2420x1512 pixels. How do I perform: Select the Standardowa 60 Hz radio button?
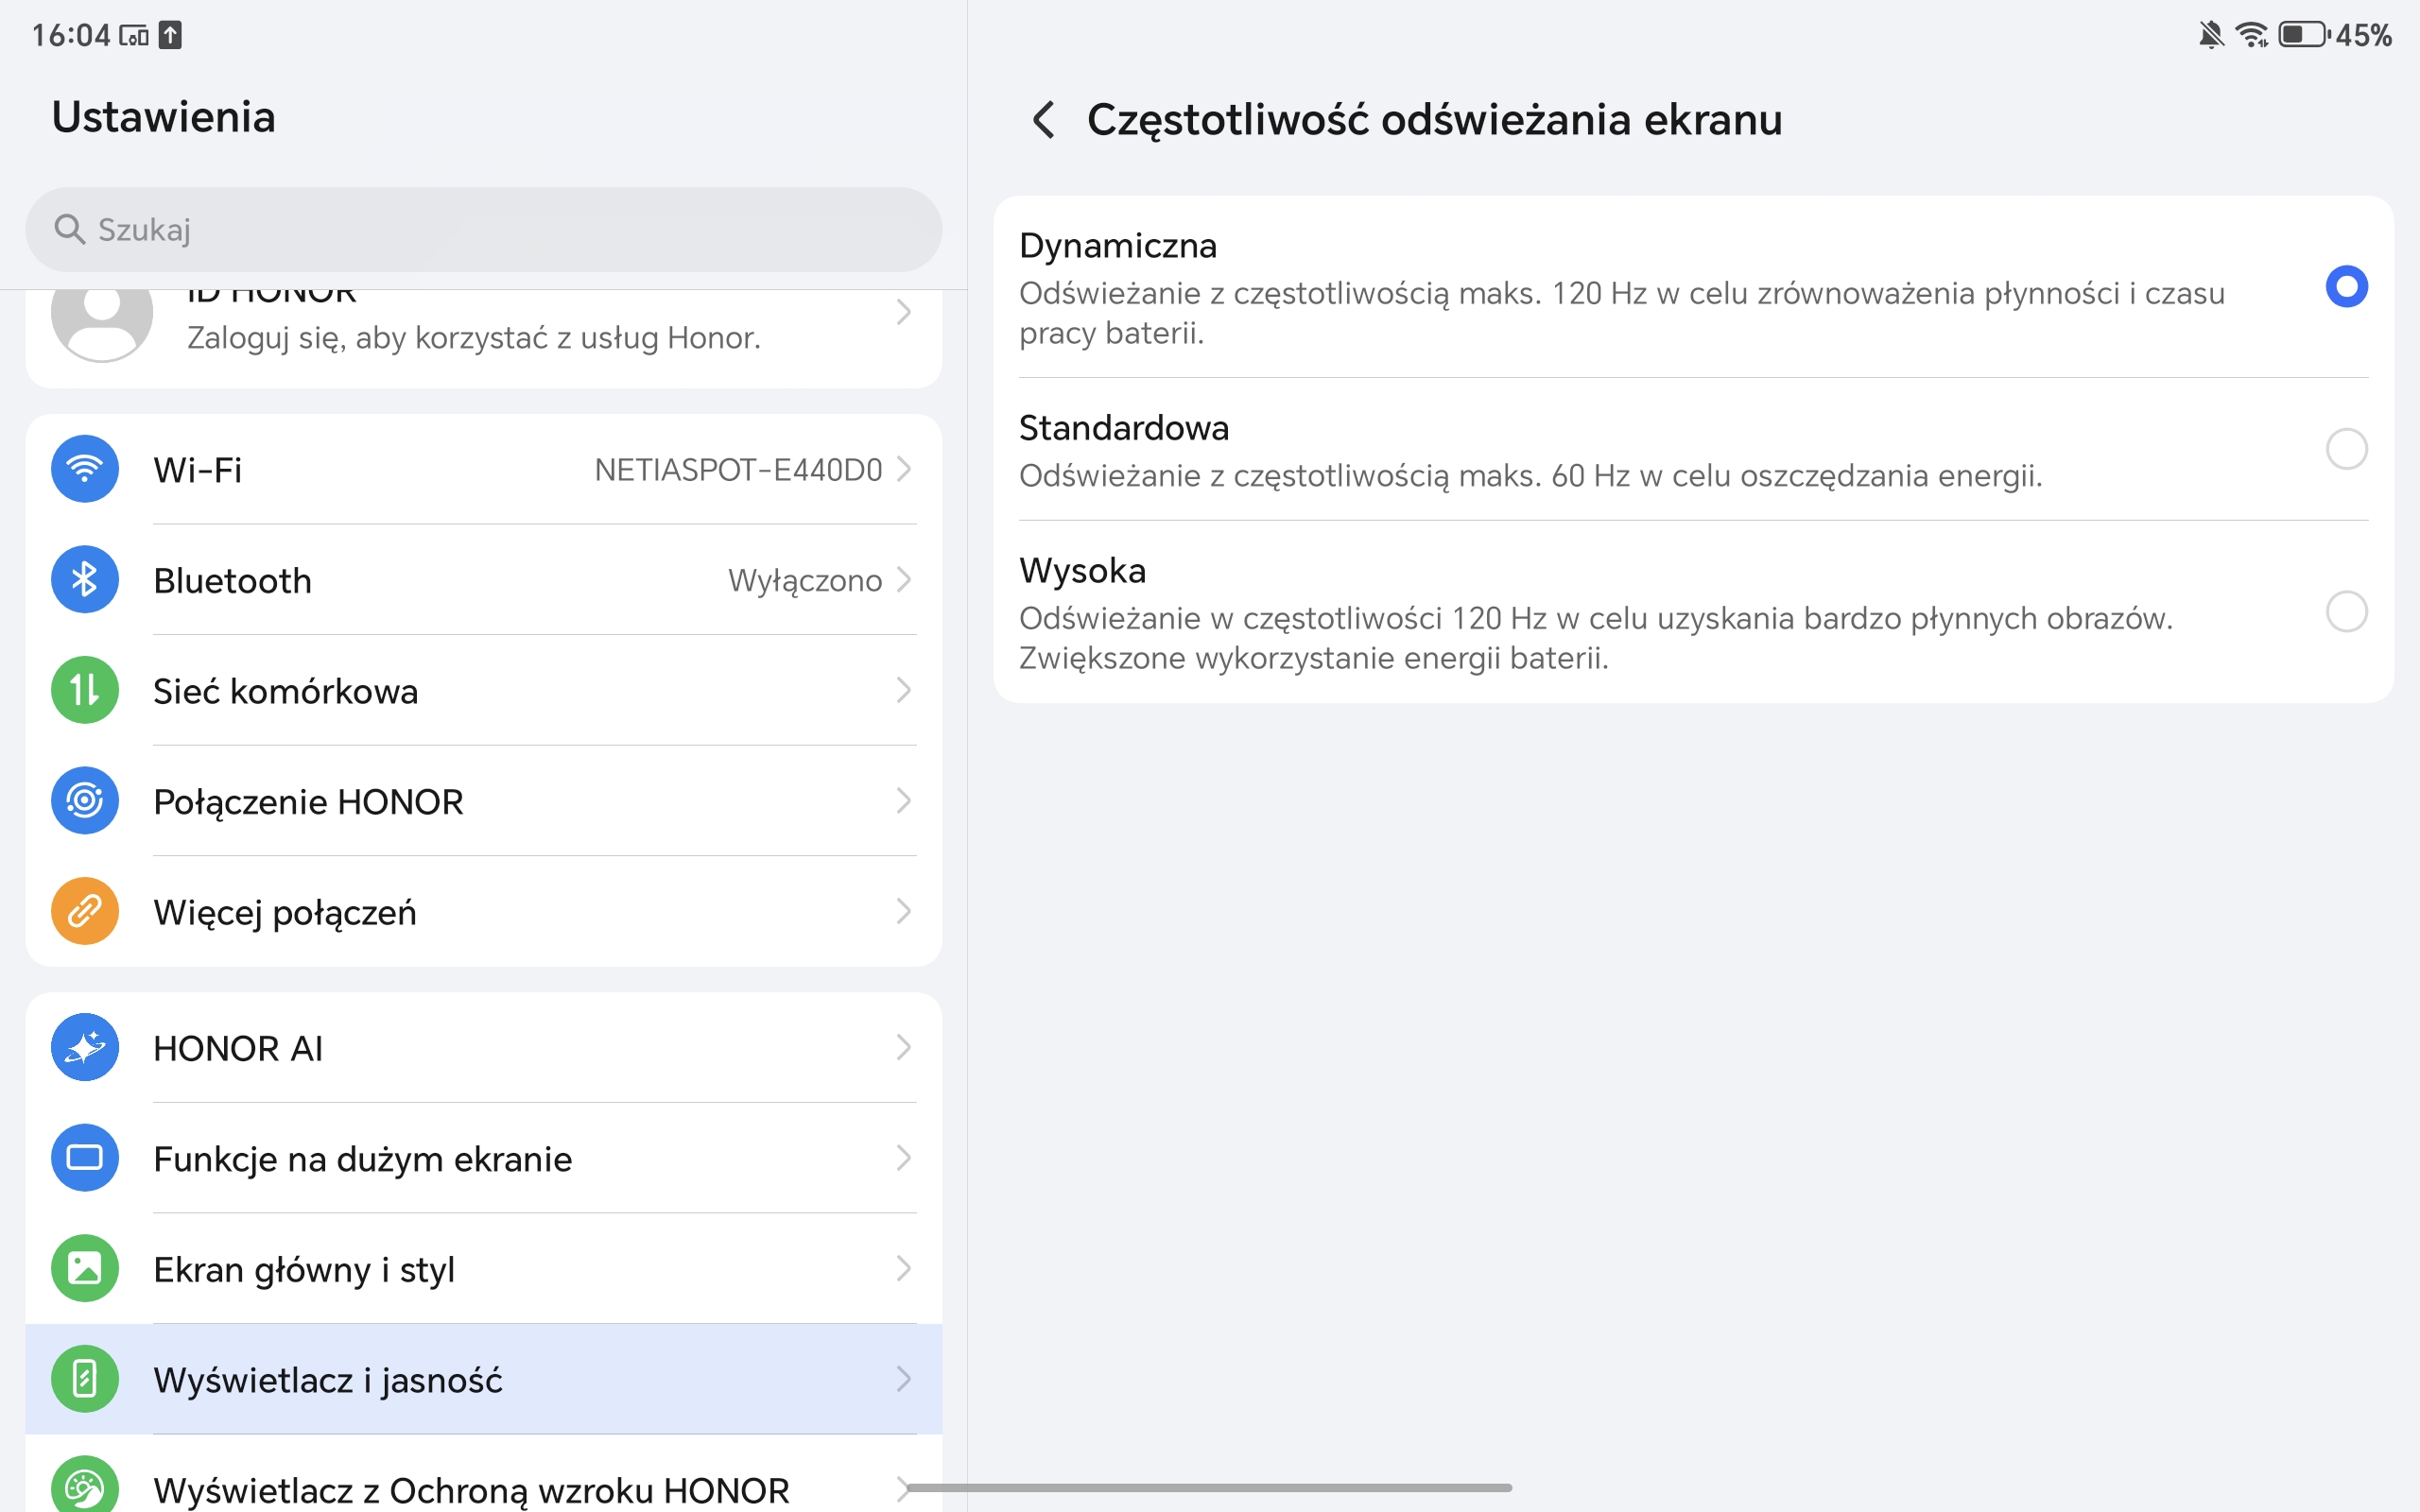pyautogui.click(x=2346, y=449)
